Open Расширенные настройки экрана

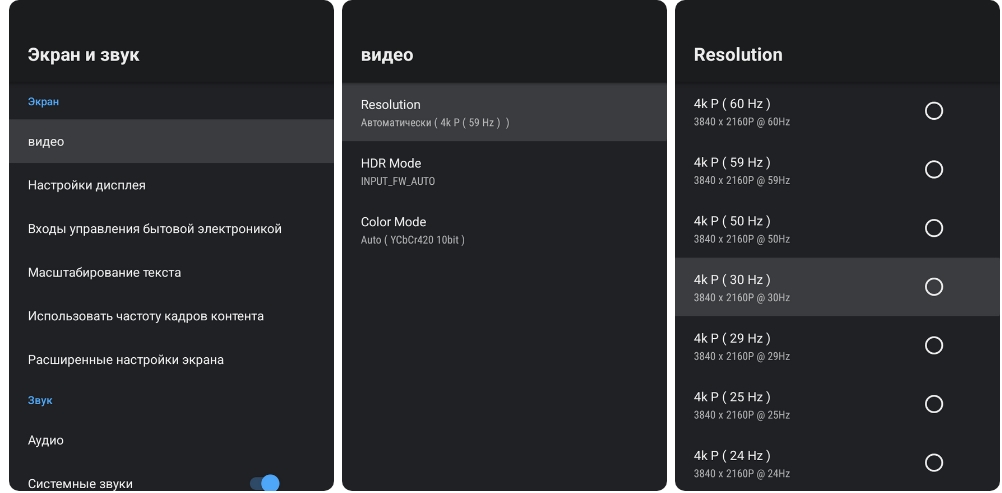coord(171,360)
